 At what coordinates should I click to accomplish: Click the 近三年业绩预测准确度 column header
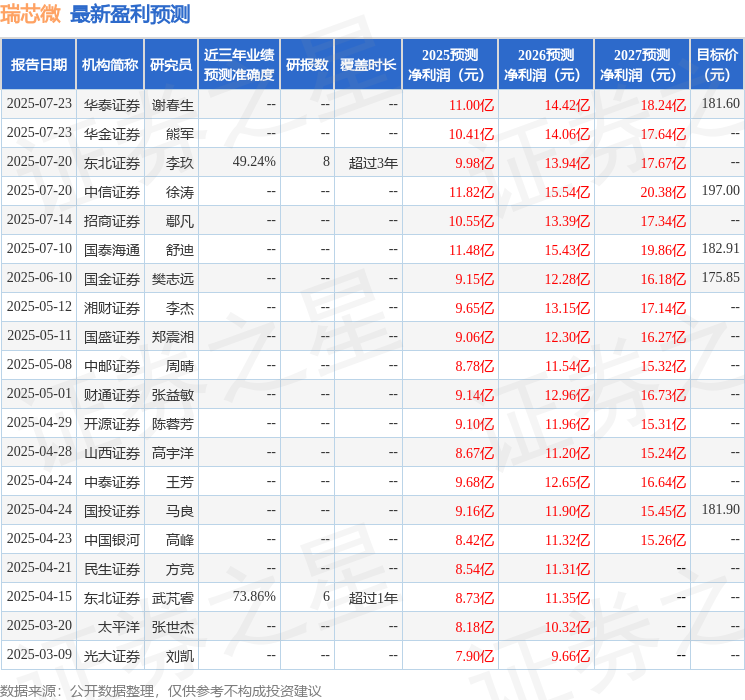pos(239,65)
